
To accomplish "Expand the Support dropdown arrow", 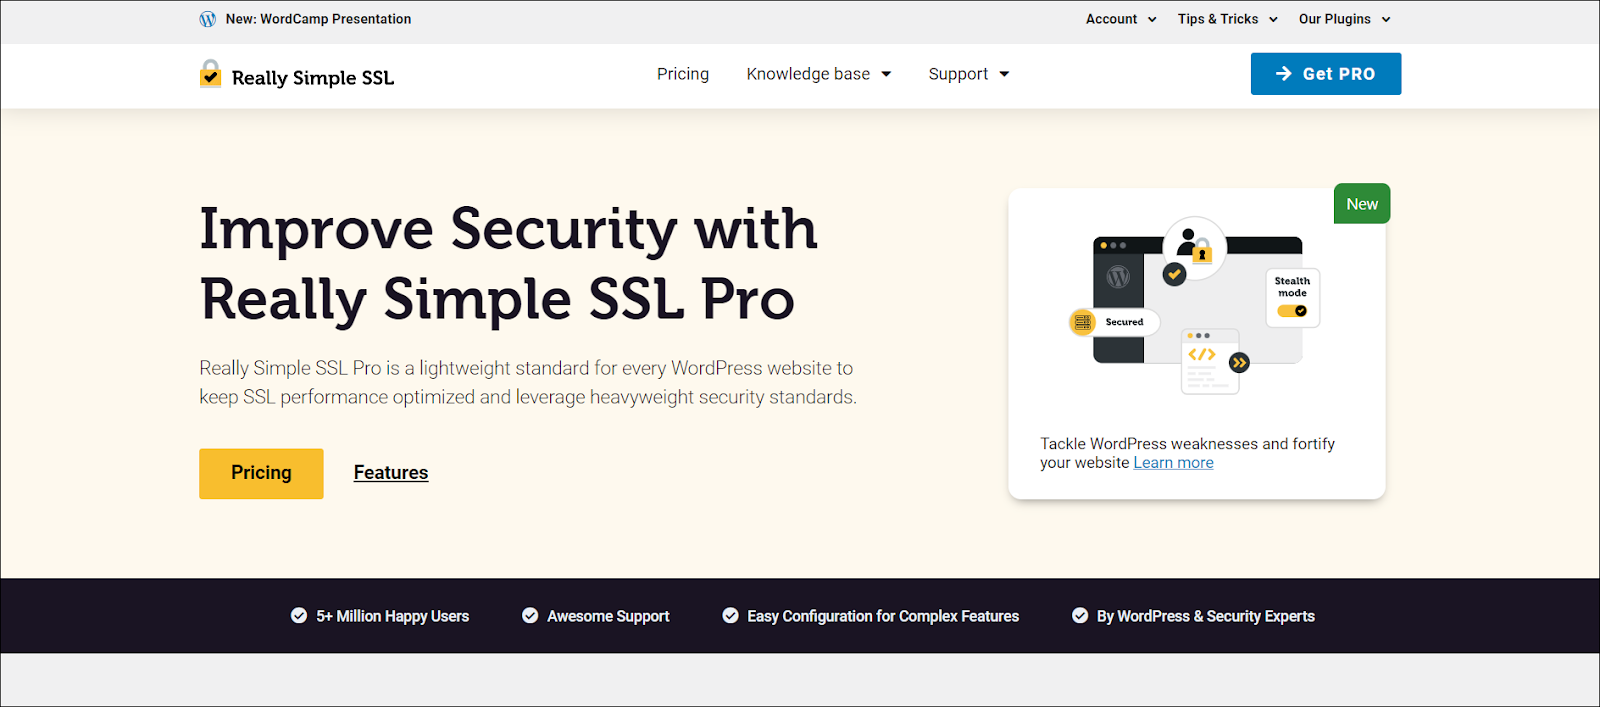I will [x=1004, y=74].
